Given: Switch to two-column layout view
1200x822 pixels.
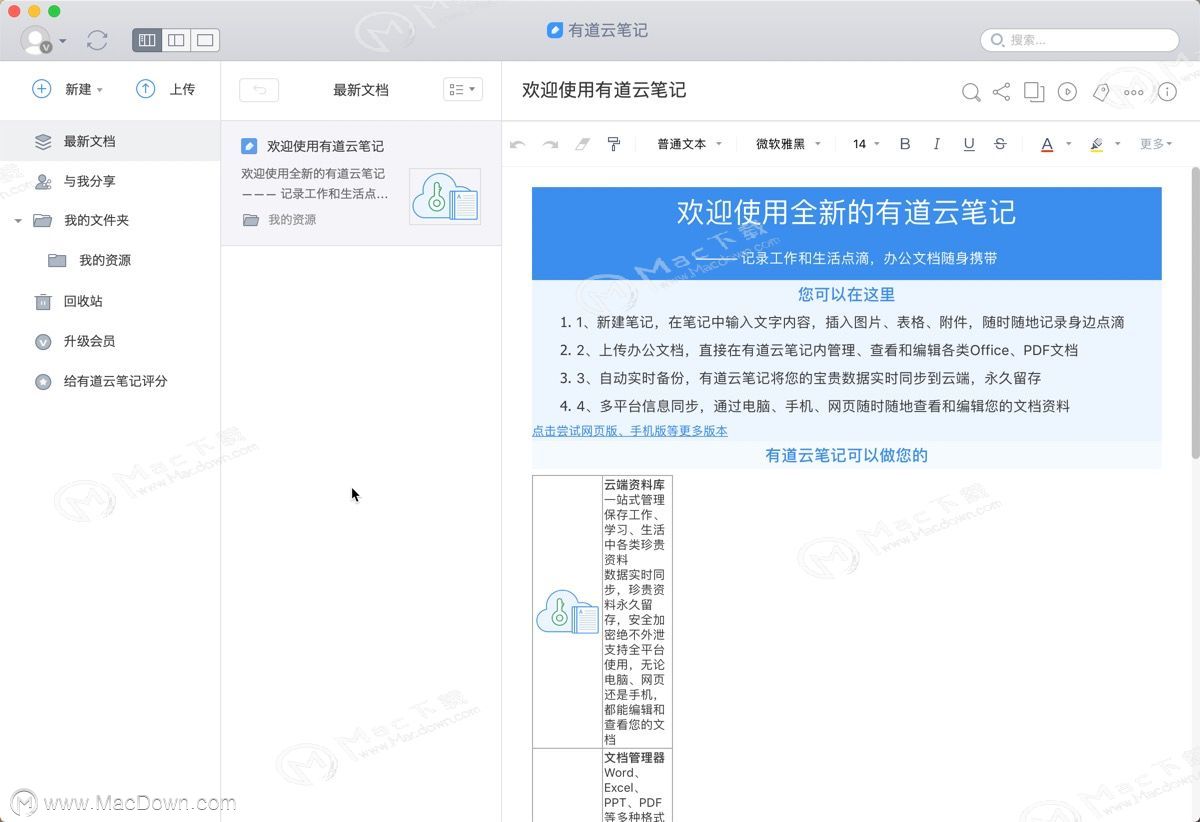Looking at the screenshot, I should point(176,40).
